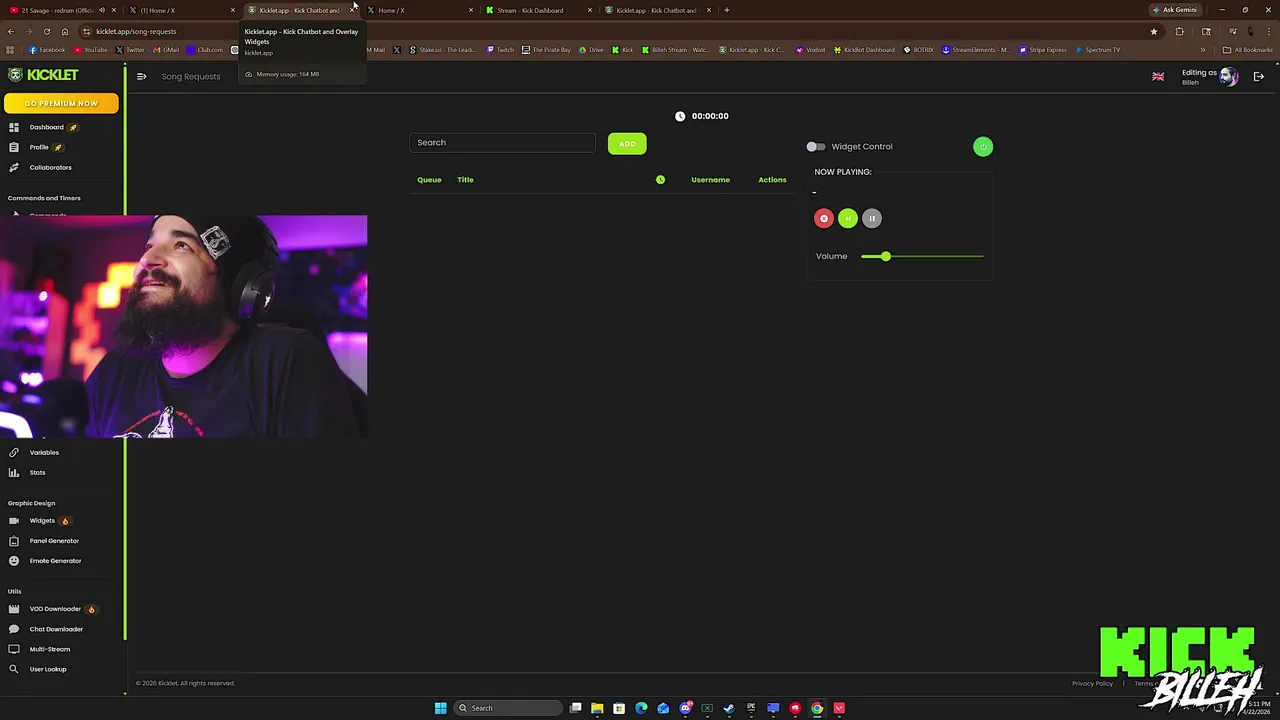Image resolution: width=1280 pixels, height=720 pixels.
Task: Click the green clock duration column icon
Action: pyautogui.click(x=660, y=180)
